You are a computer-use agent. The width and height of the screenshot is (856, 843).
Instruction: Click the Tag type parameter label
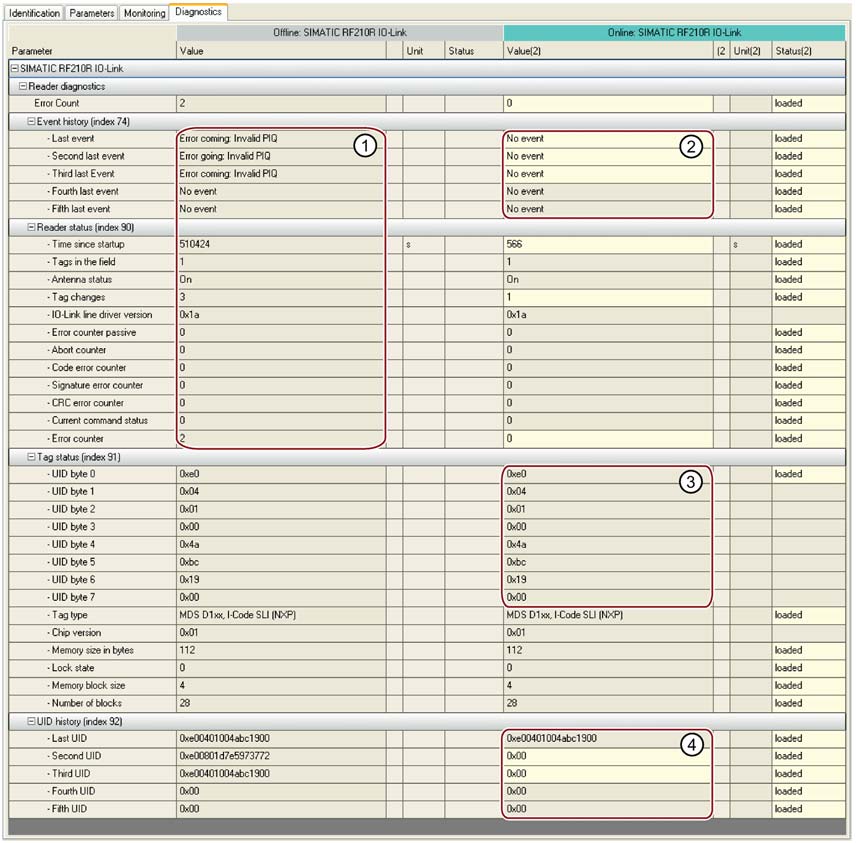[x=69, y=615]
